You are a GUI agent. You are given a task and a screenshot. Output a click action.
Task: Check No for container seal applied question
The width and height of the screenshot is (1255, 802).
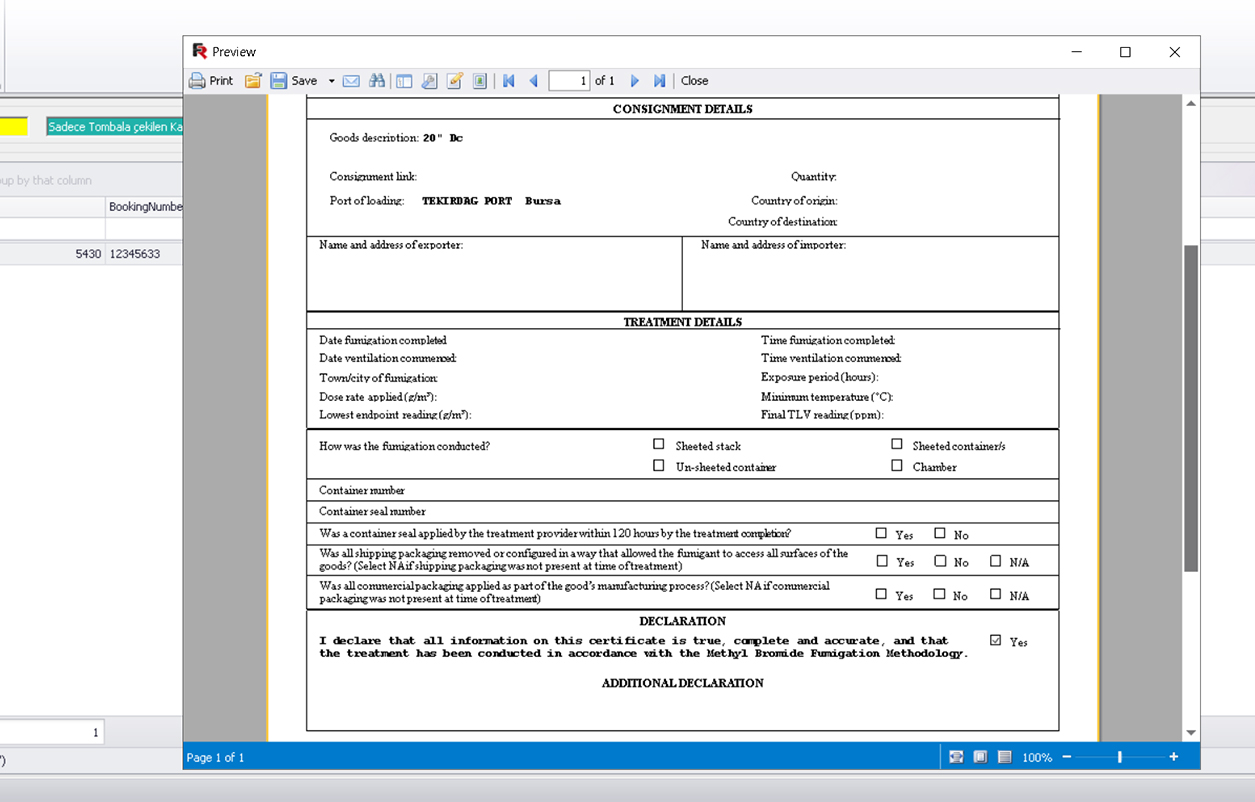click(x=940, y=533)
